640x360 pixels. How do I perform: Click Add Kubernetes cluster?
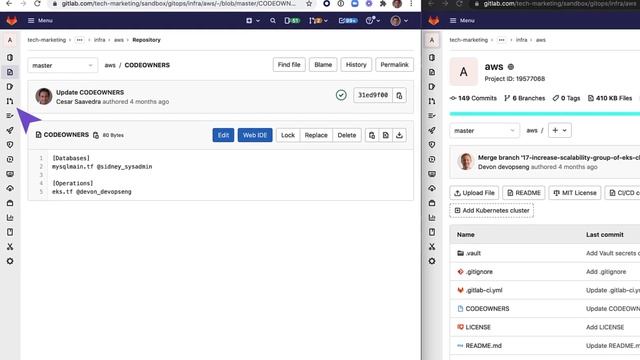point(491,211)
